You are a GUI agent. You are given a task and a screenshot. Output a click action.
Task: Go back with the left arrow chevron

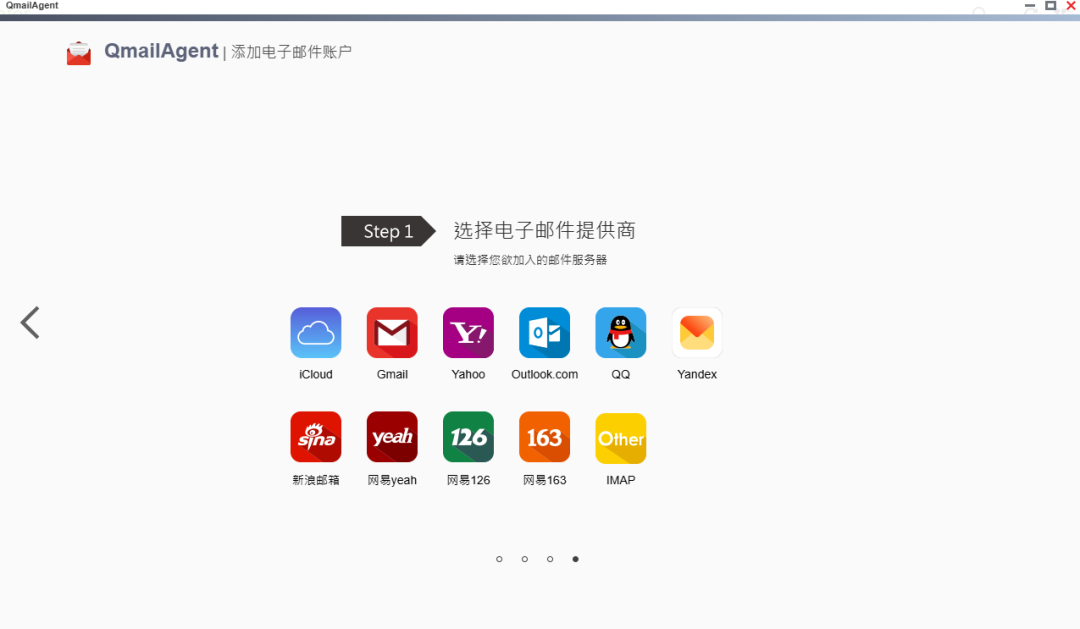[x=30, y=322]
